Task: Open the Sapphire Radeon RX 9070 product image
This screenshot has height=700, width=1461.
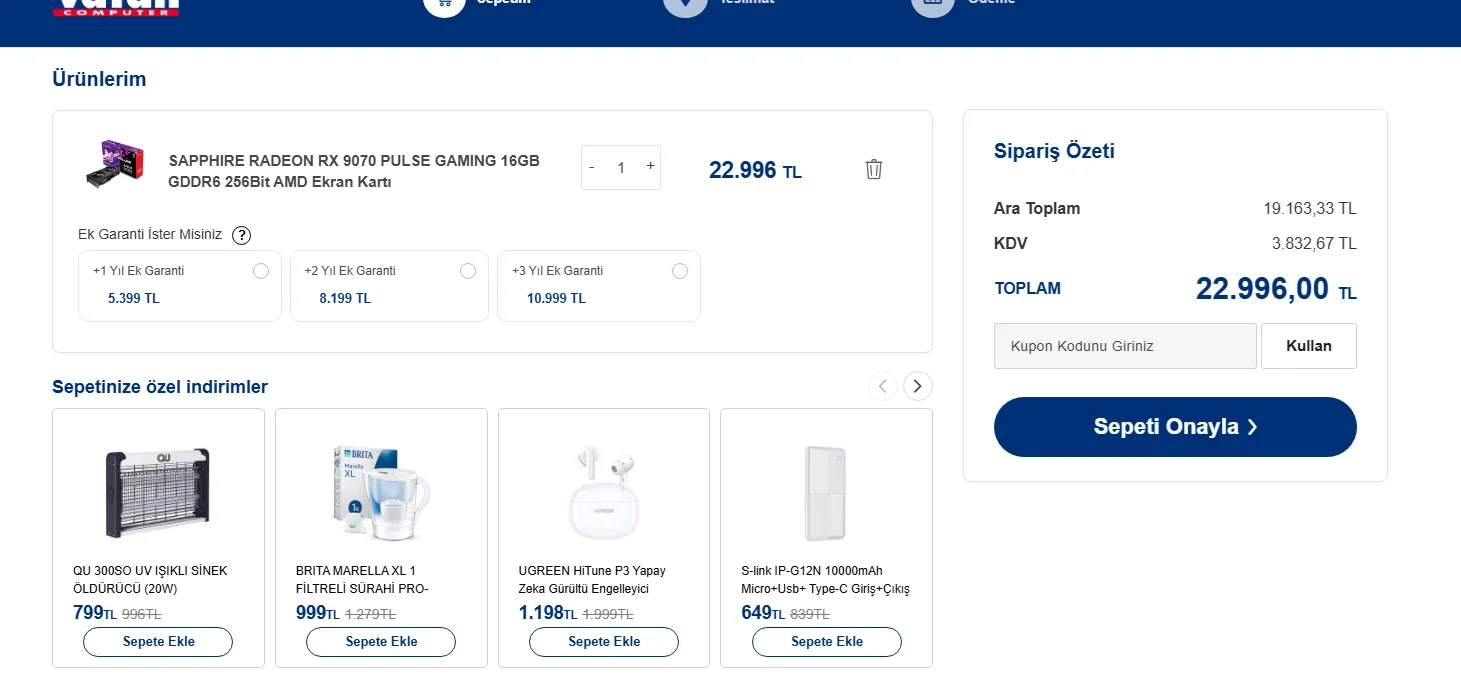Action: (116, 166)
